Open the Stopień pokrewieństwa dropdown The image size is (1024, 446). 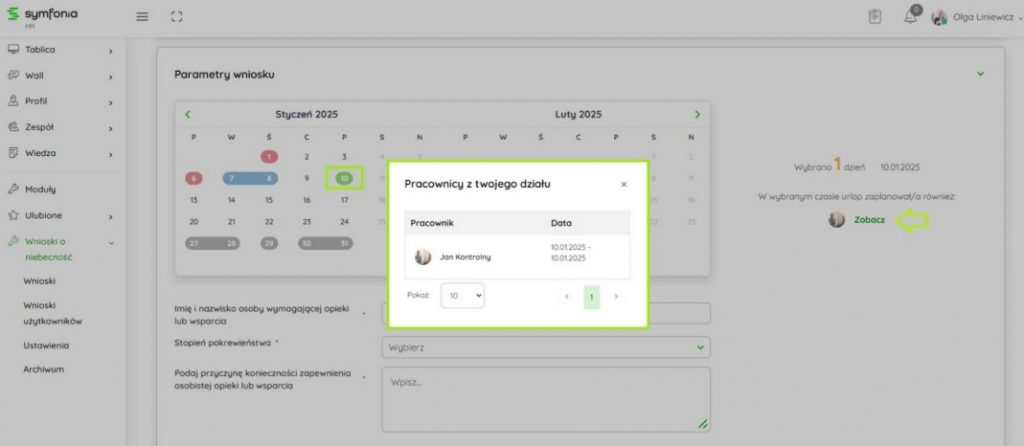pyautogui.click(x=545, y=347)
